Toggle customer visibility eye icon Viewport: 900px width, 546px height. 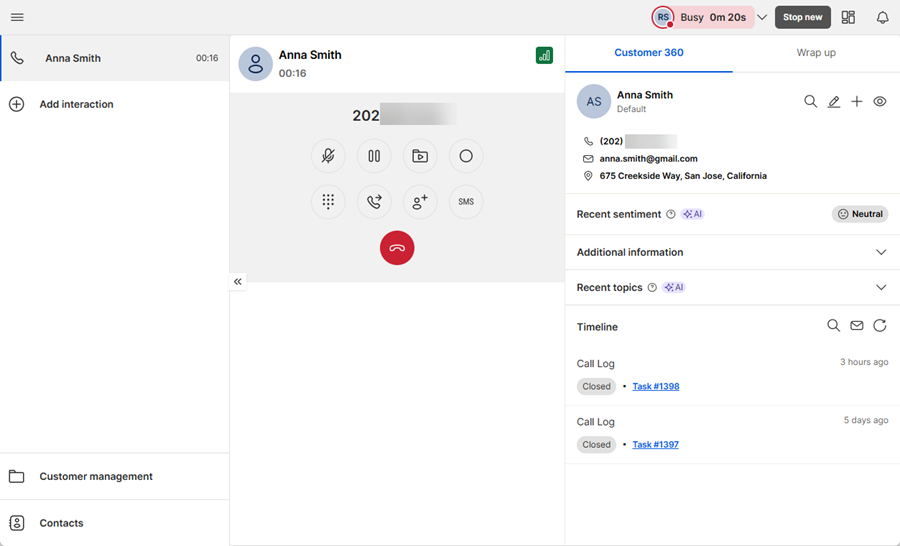(880, 102)
